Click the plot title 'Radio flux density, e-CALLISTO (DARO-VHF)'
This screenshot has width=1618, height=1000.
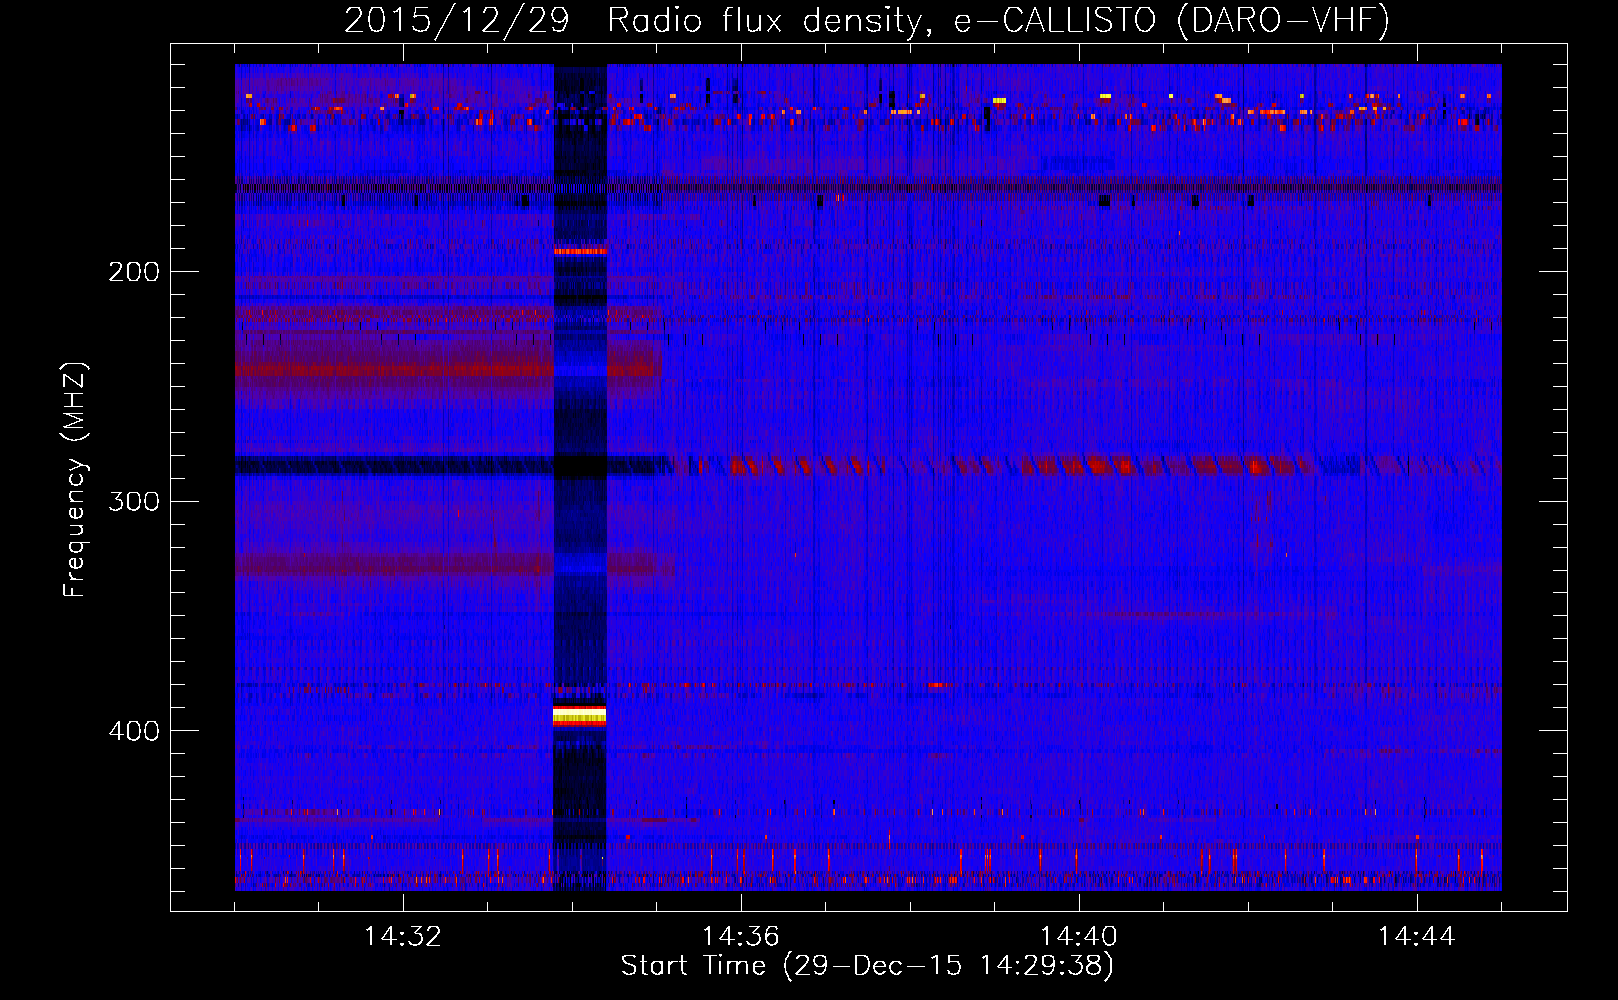pyautogui.click(x=998, y=21)
